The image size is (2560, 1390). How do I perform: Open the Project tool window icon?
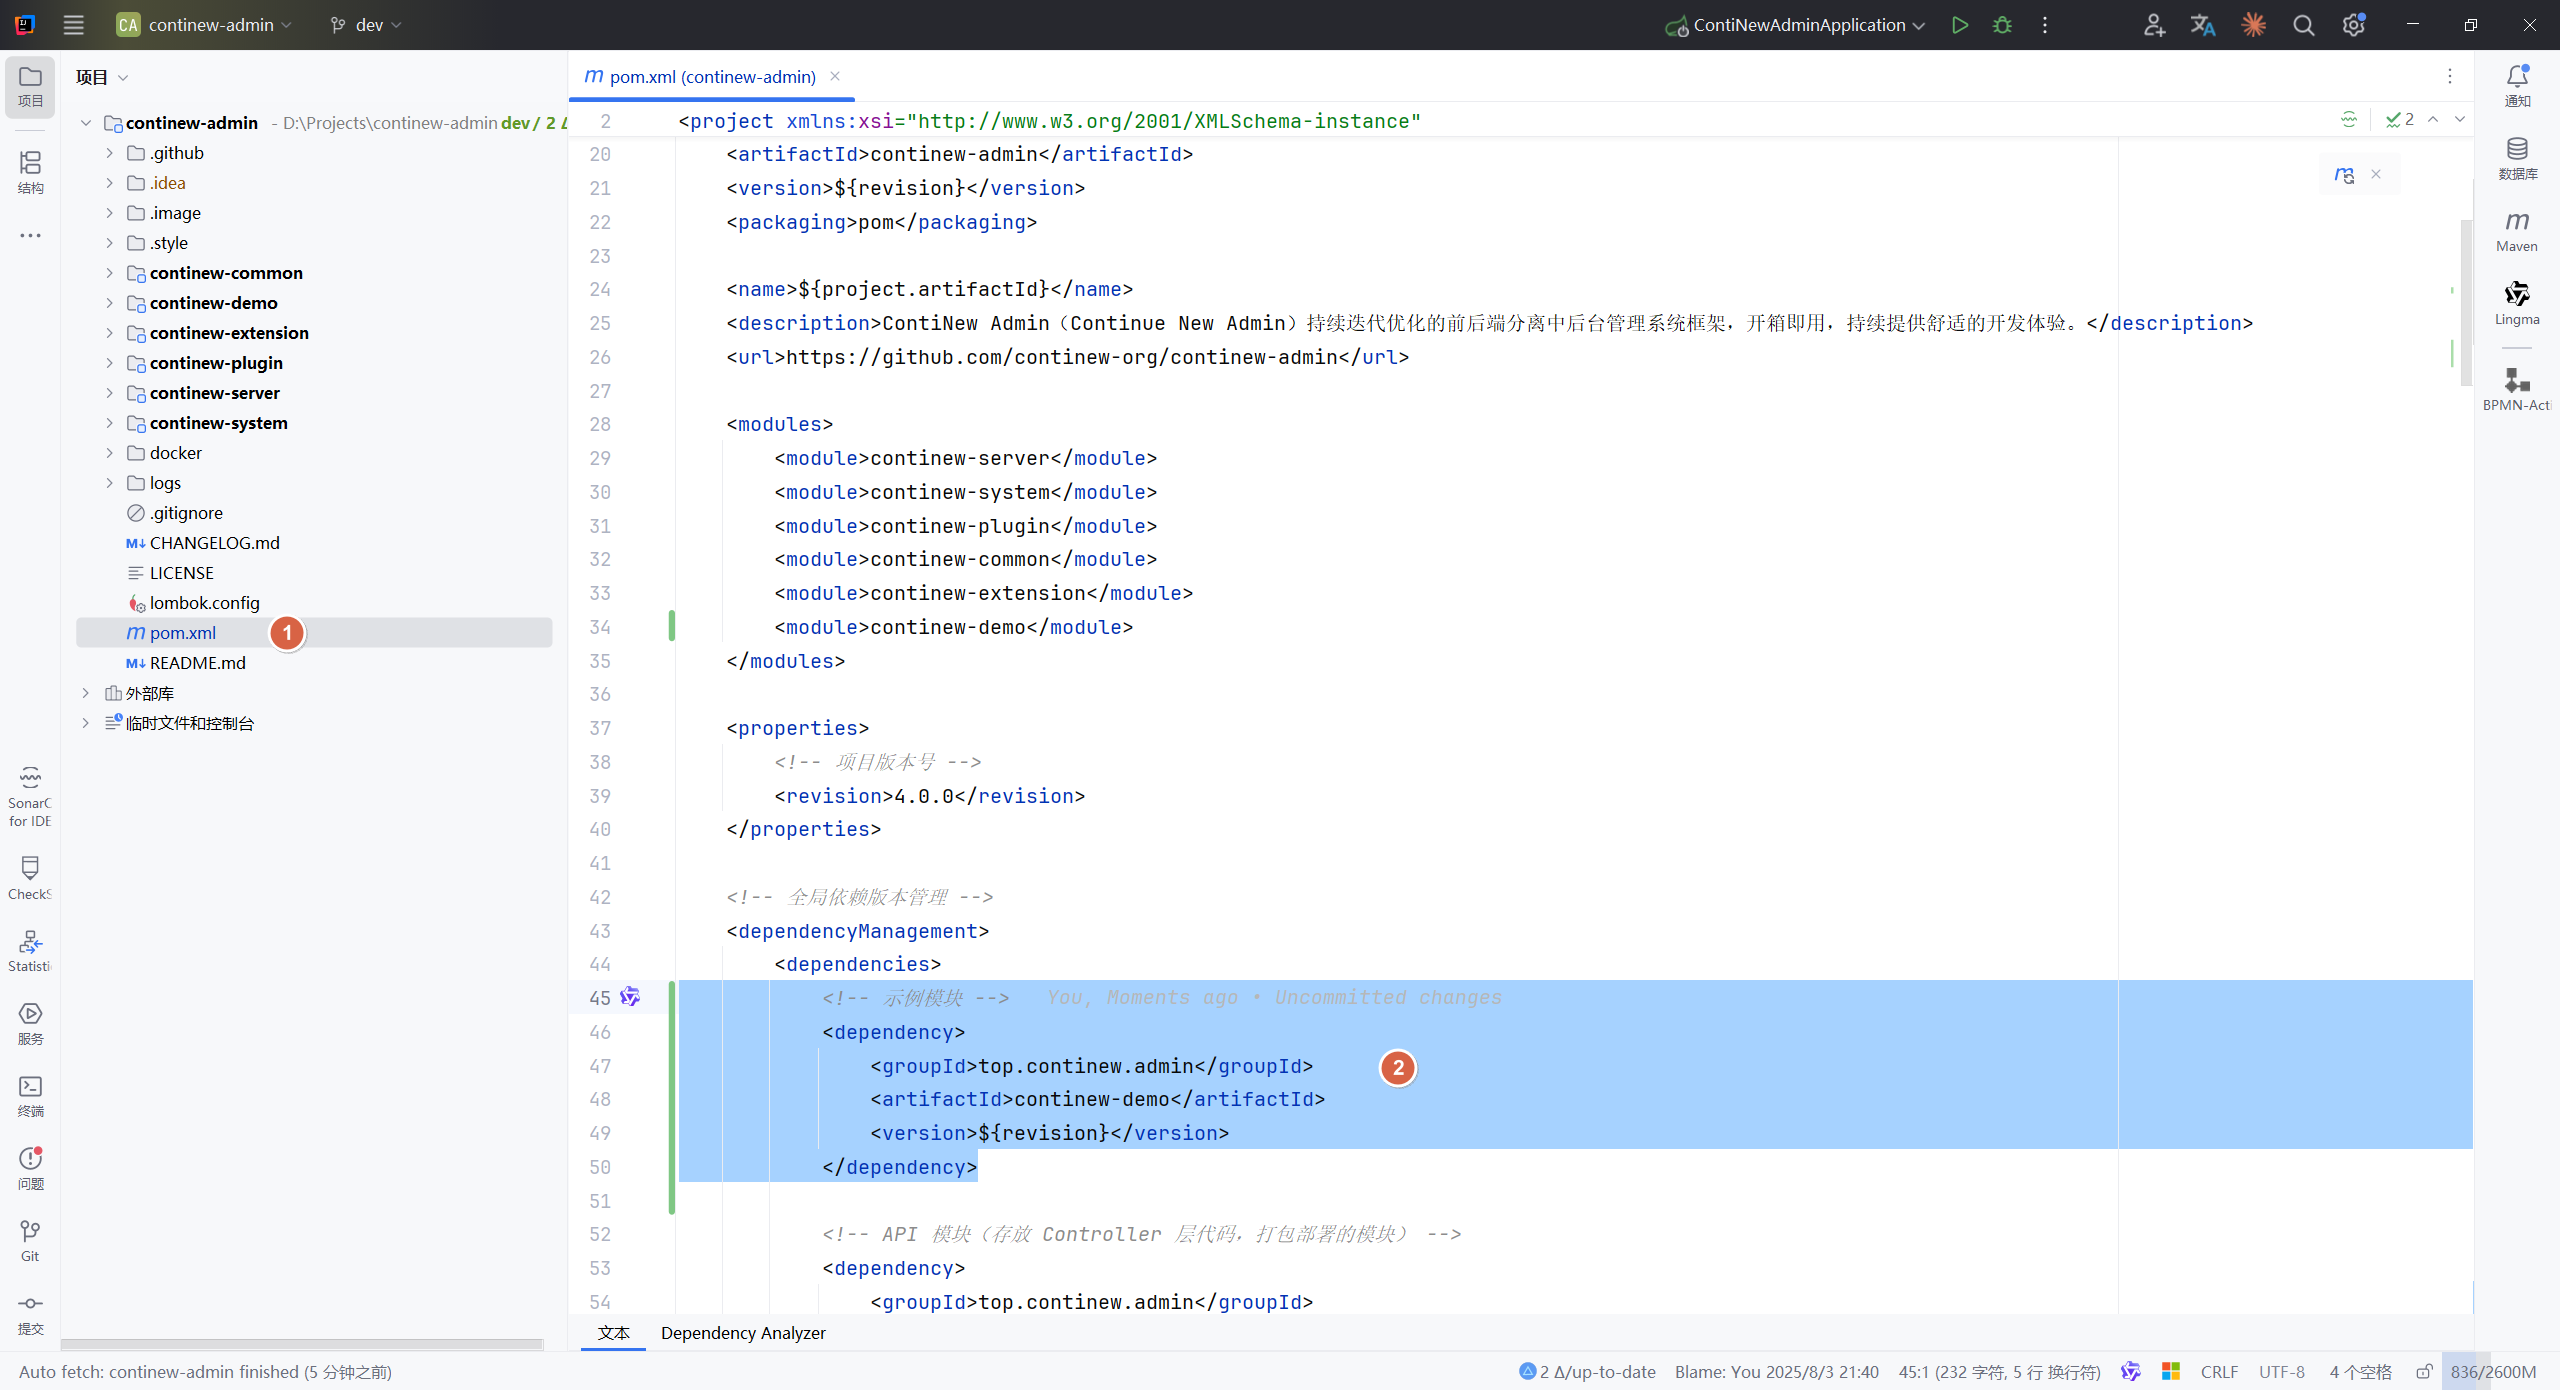[30, 87]
